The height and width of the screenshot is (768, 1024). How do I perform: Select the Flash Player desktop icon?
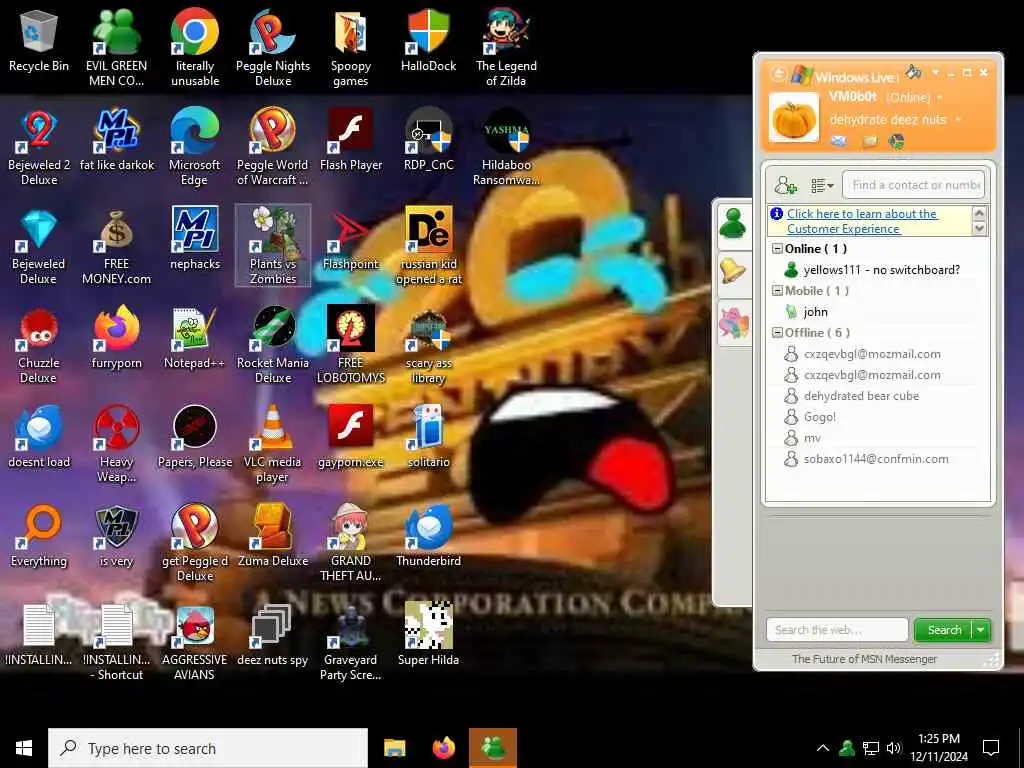click(351, 141)
